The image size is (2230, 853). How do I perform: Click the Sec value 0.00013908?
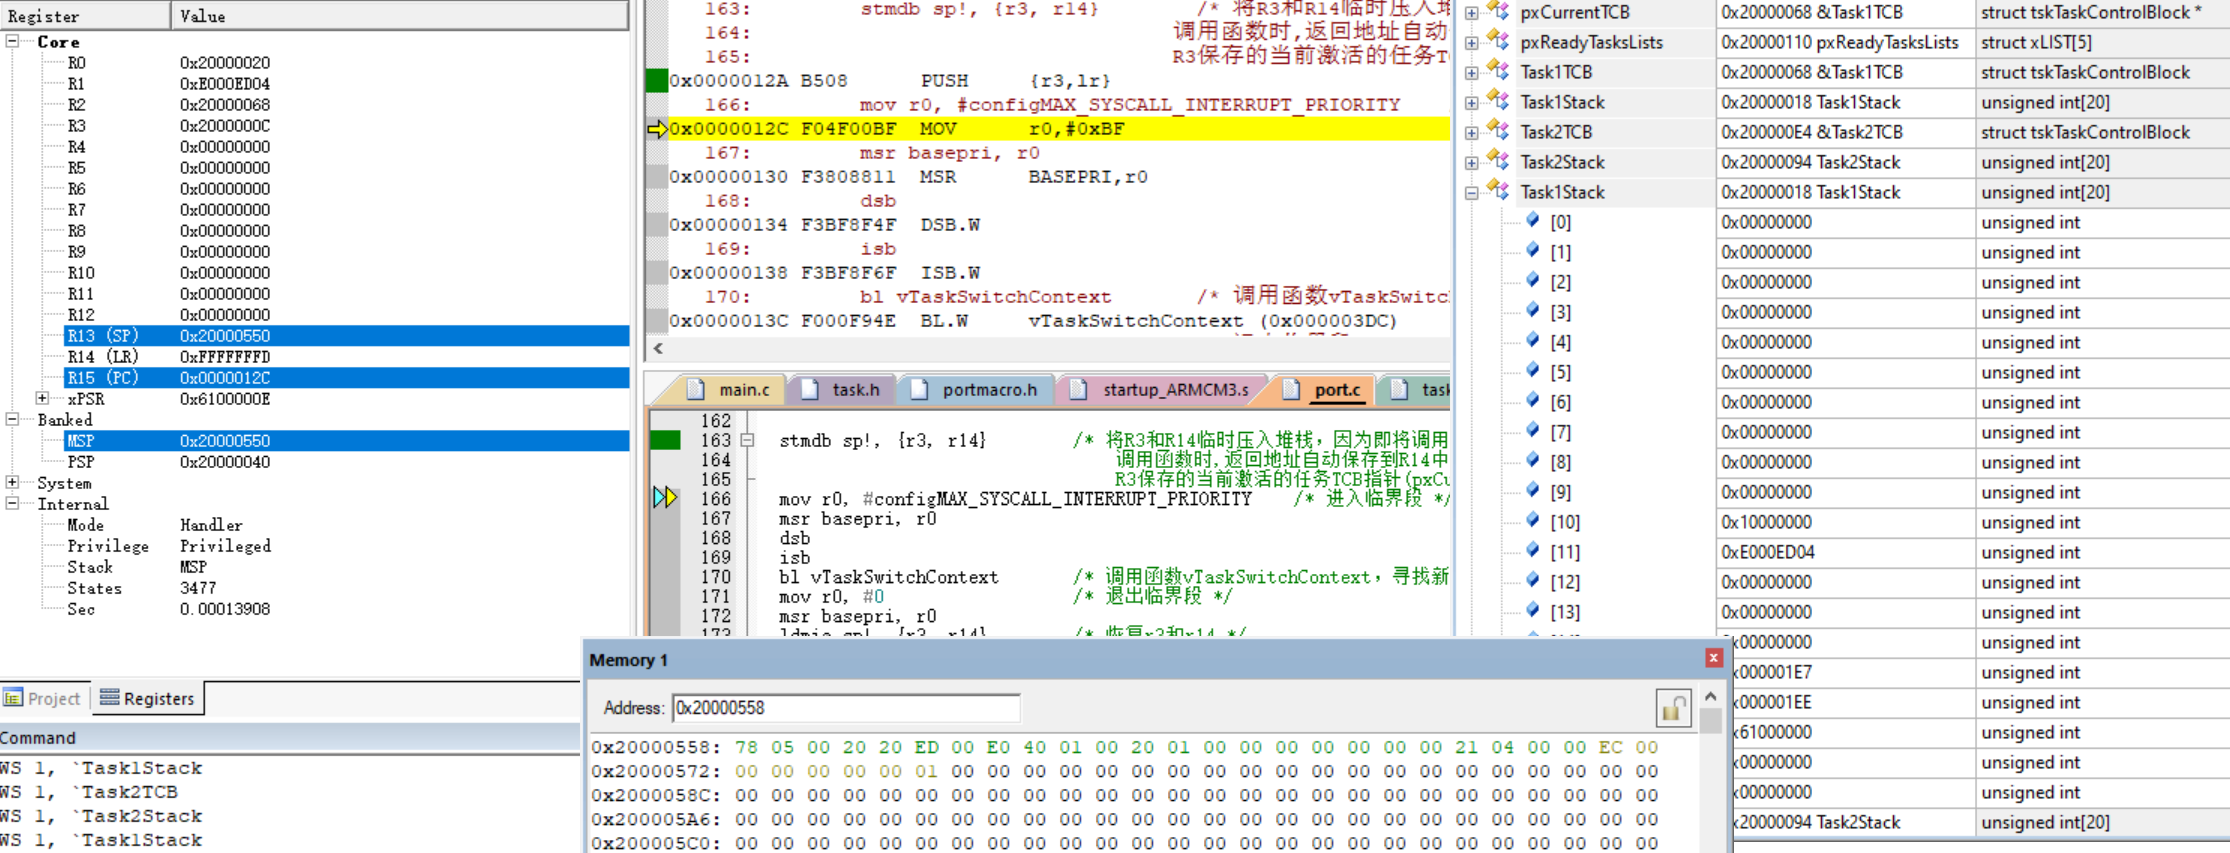225,609
